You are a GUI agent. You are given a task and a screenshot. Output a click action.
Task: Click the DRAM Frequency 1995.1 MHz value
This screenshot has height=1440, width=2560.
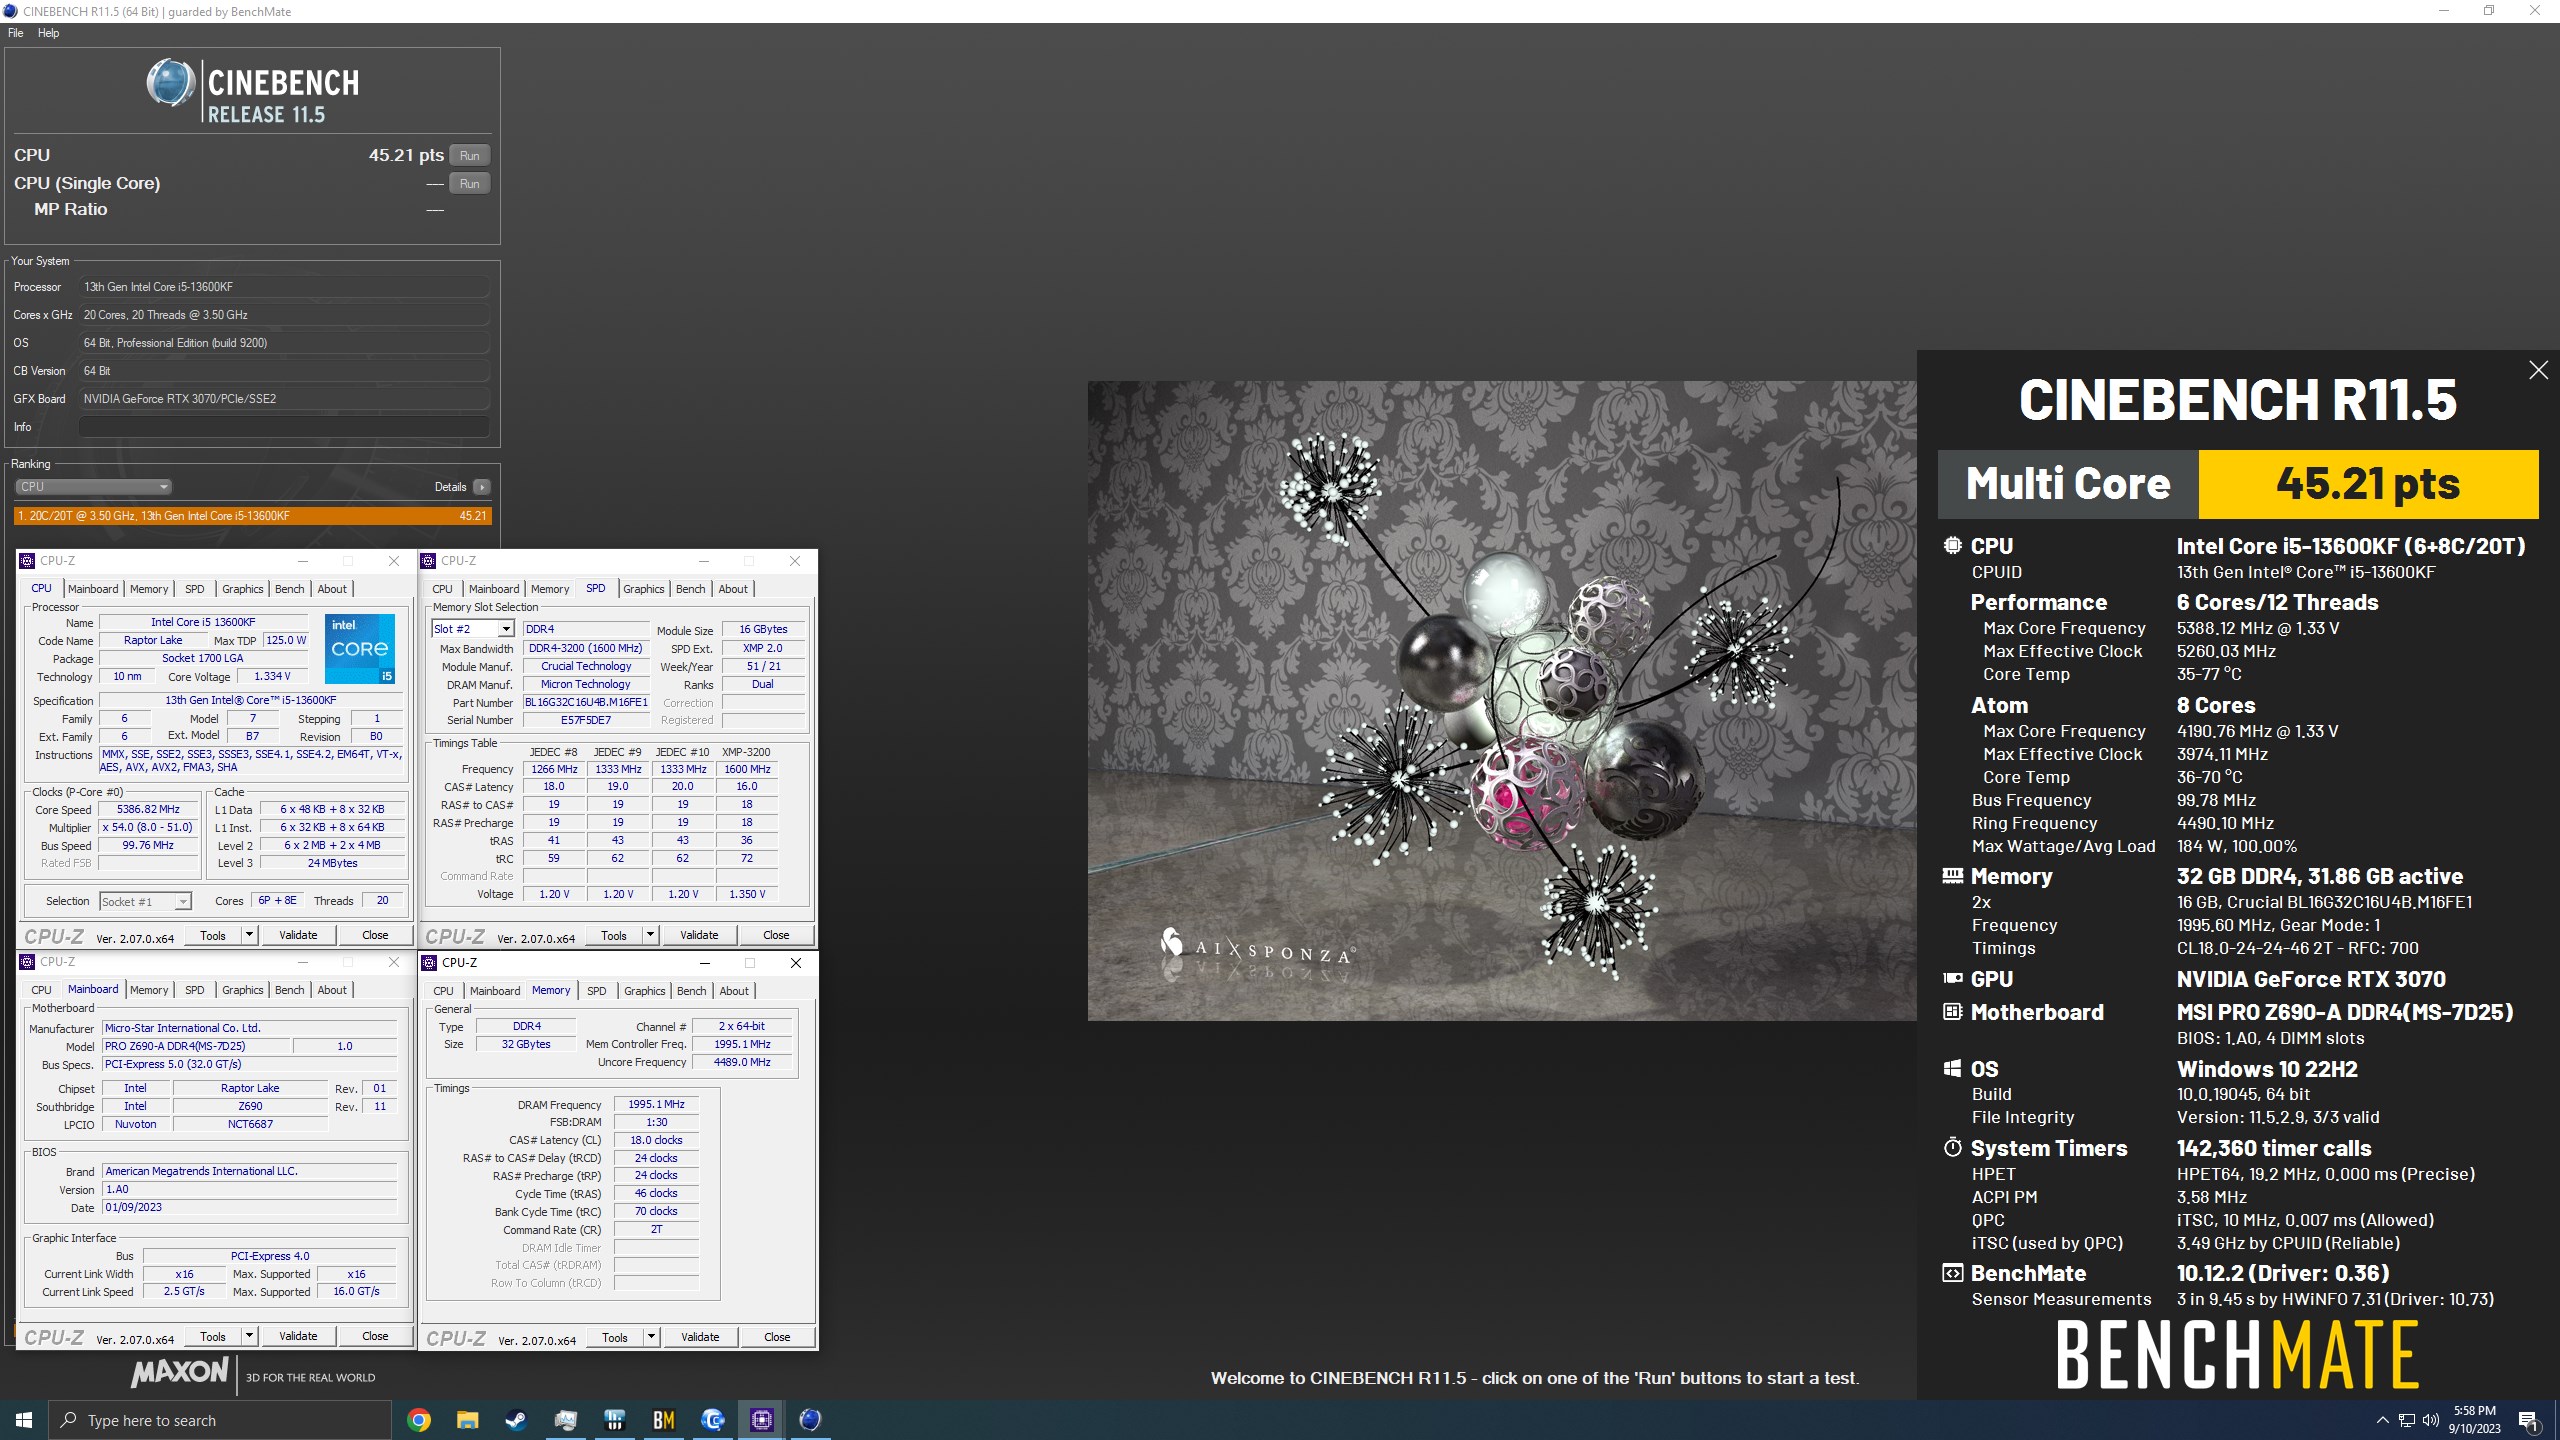[656, 1105]
